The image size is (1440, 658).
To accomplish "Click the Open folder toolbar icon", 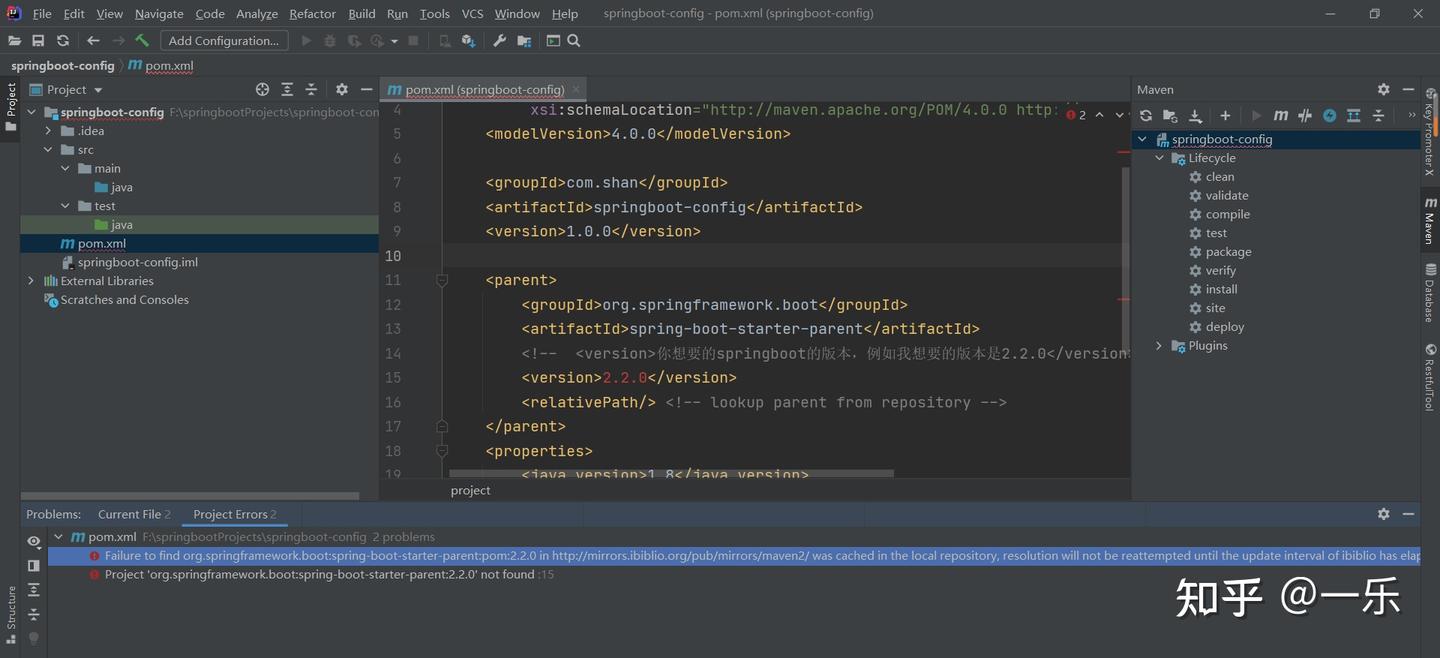I will pos(14,41).
